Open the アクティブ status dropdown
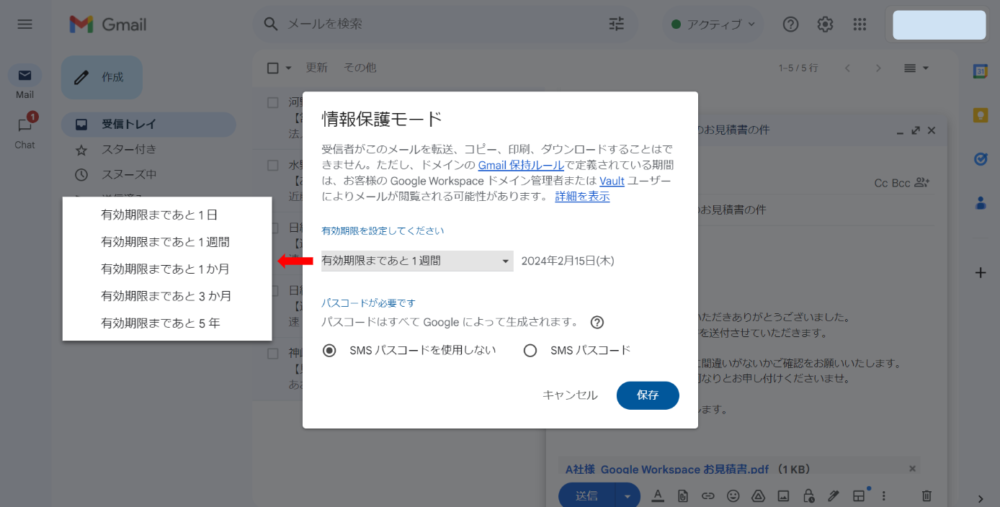 coord(713,24)
